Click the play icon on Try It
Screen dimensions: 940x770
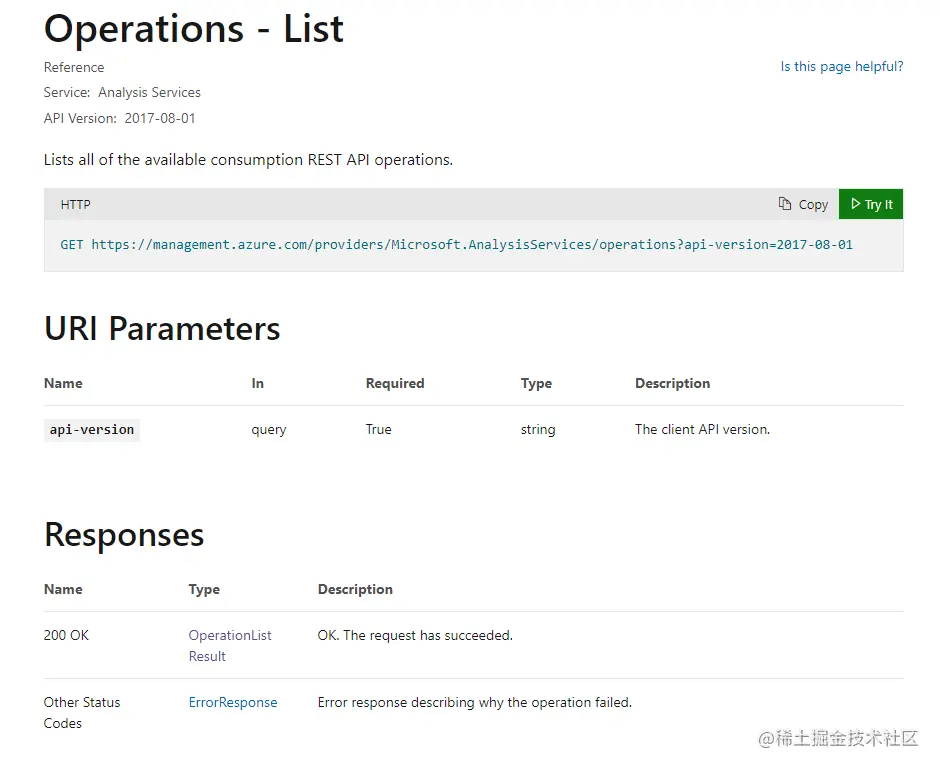pyautogui.click(x=856, y=204)
